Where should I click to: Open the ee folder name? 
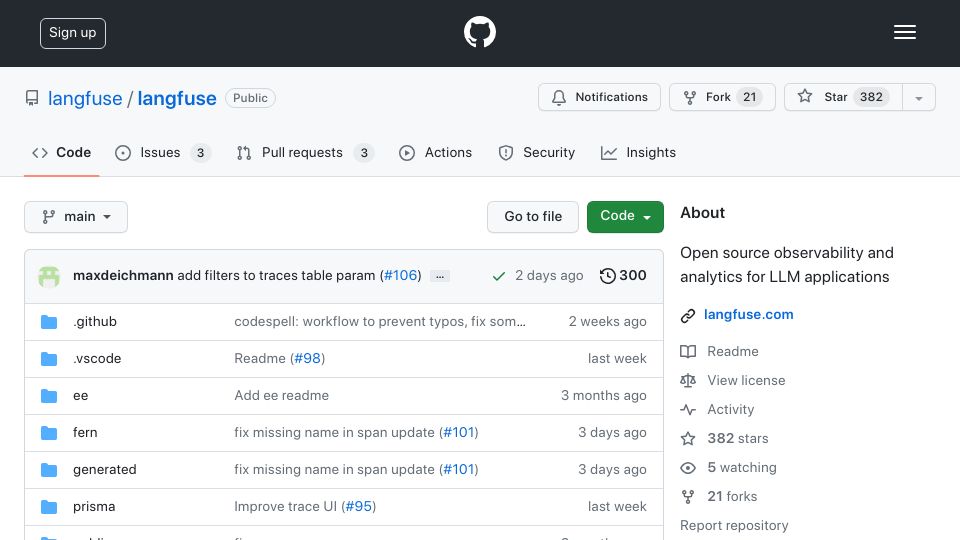80,396
